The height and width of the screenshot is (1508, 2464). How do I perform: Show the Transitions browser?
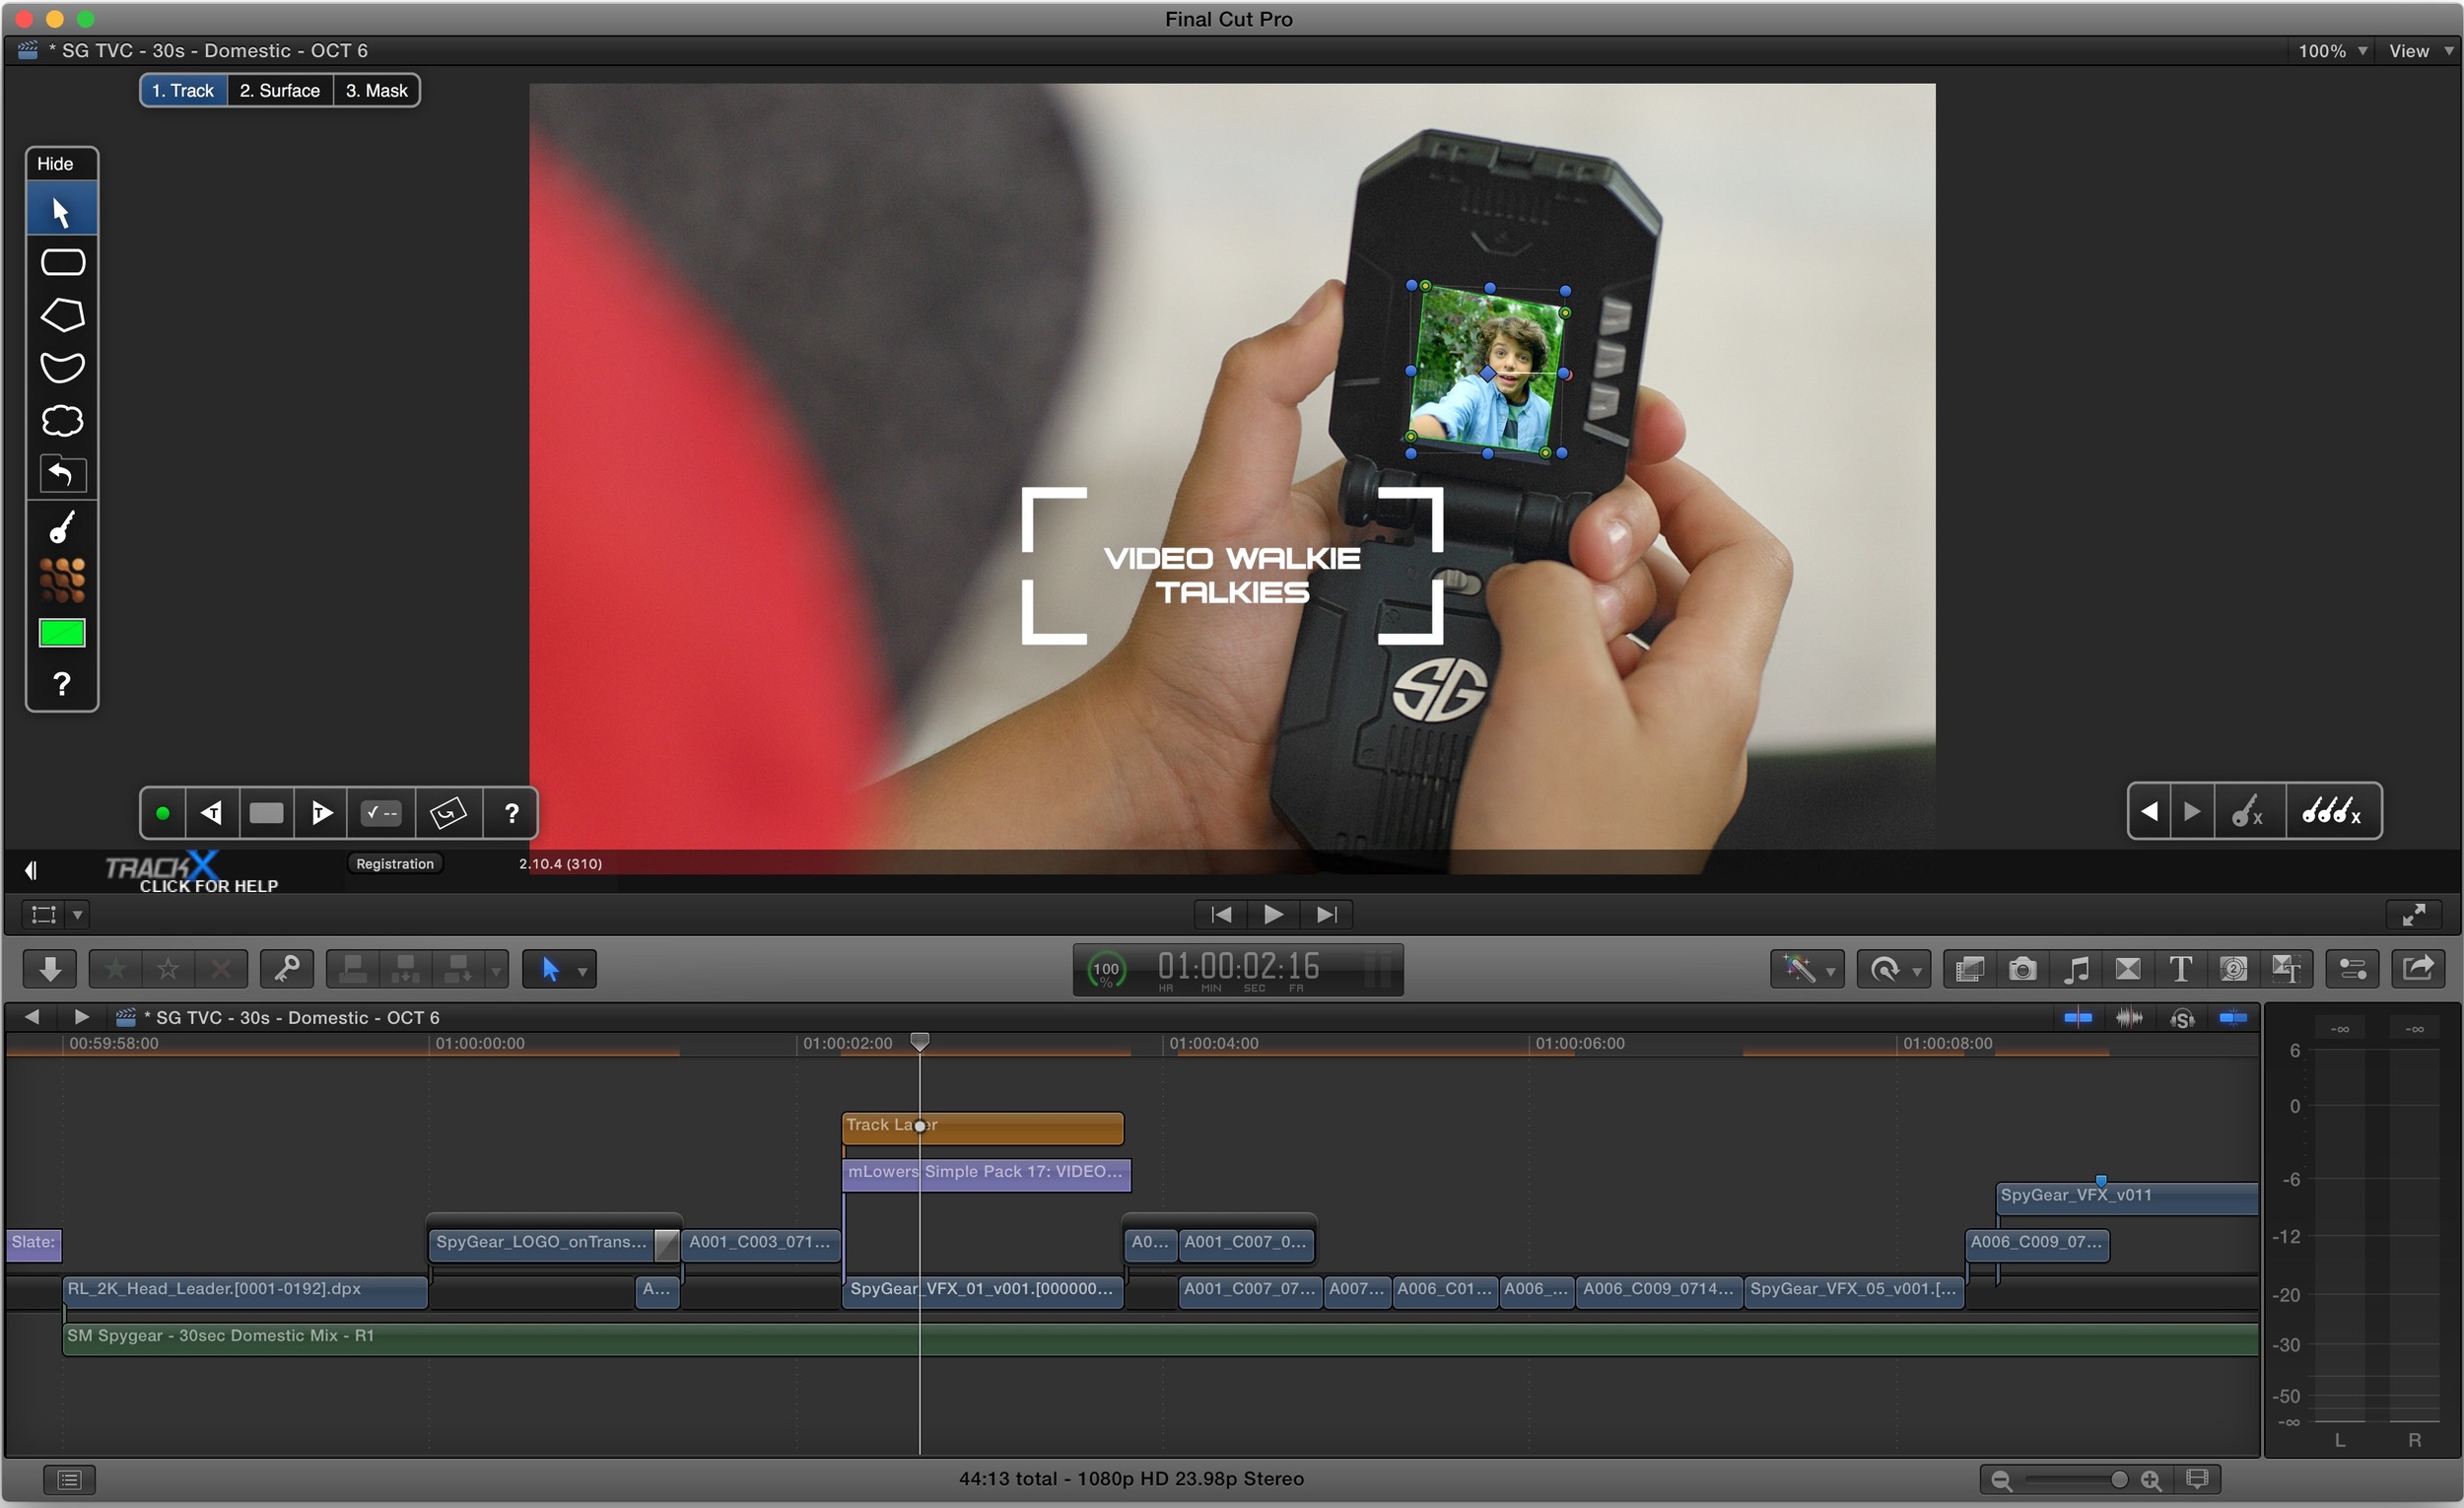(2128, 969)
